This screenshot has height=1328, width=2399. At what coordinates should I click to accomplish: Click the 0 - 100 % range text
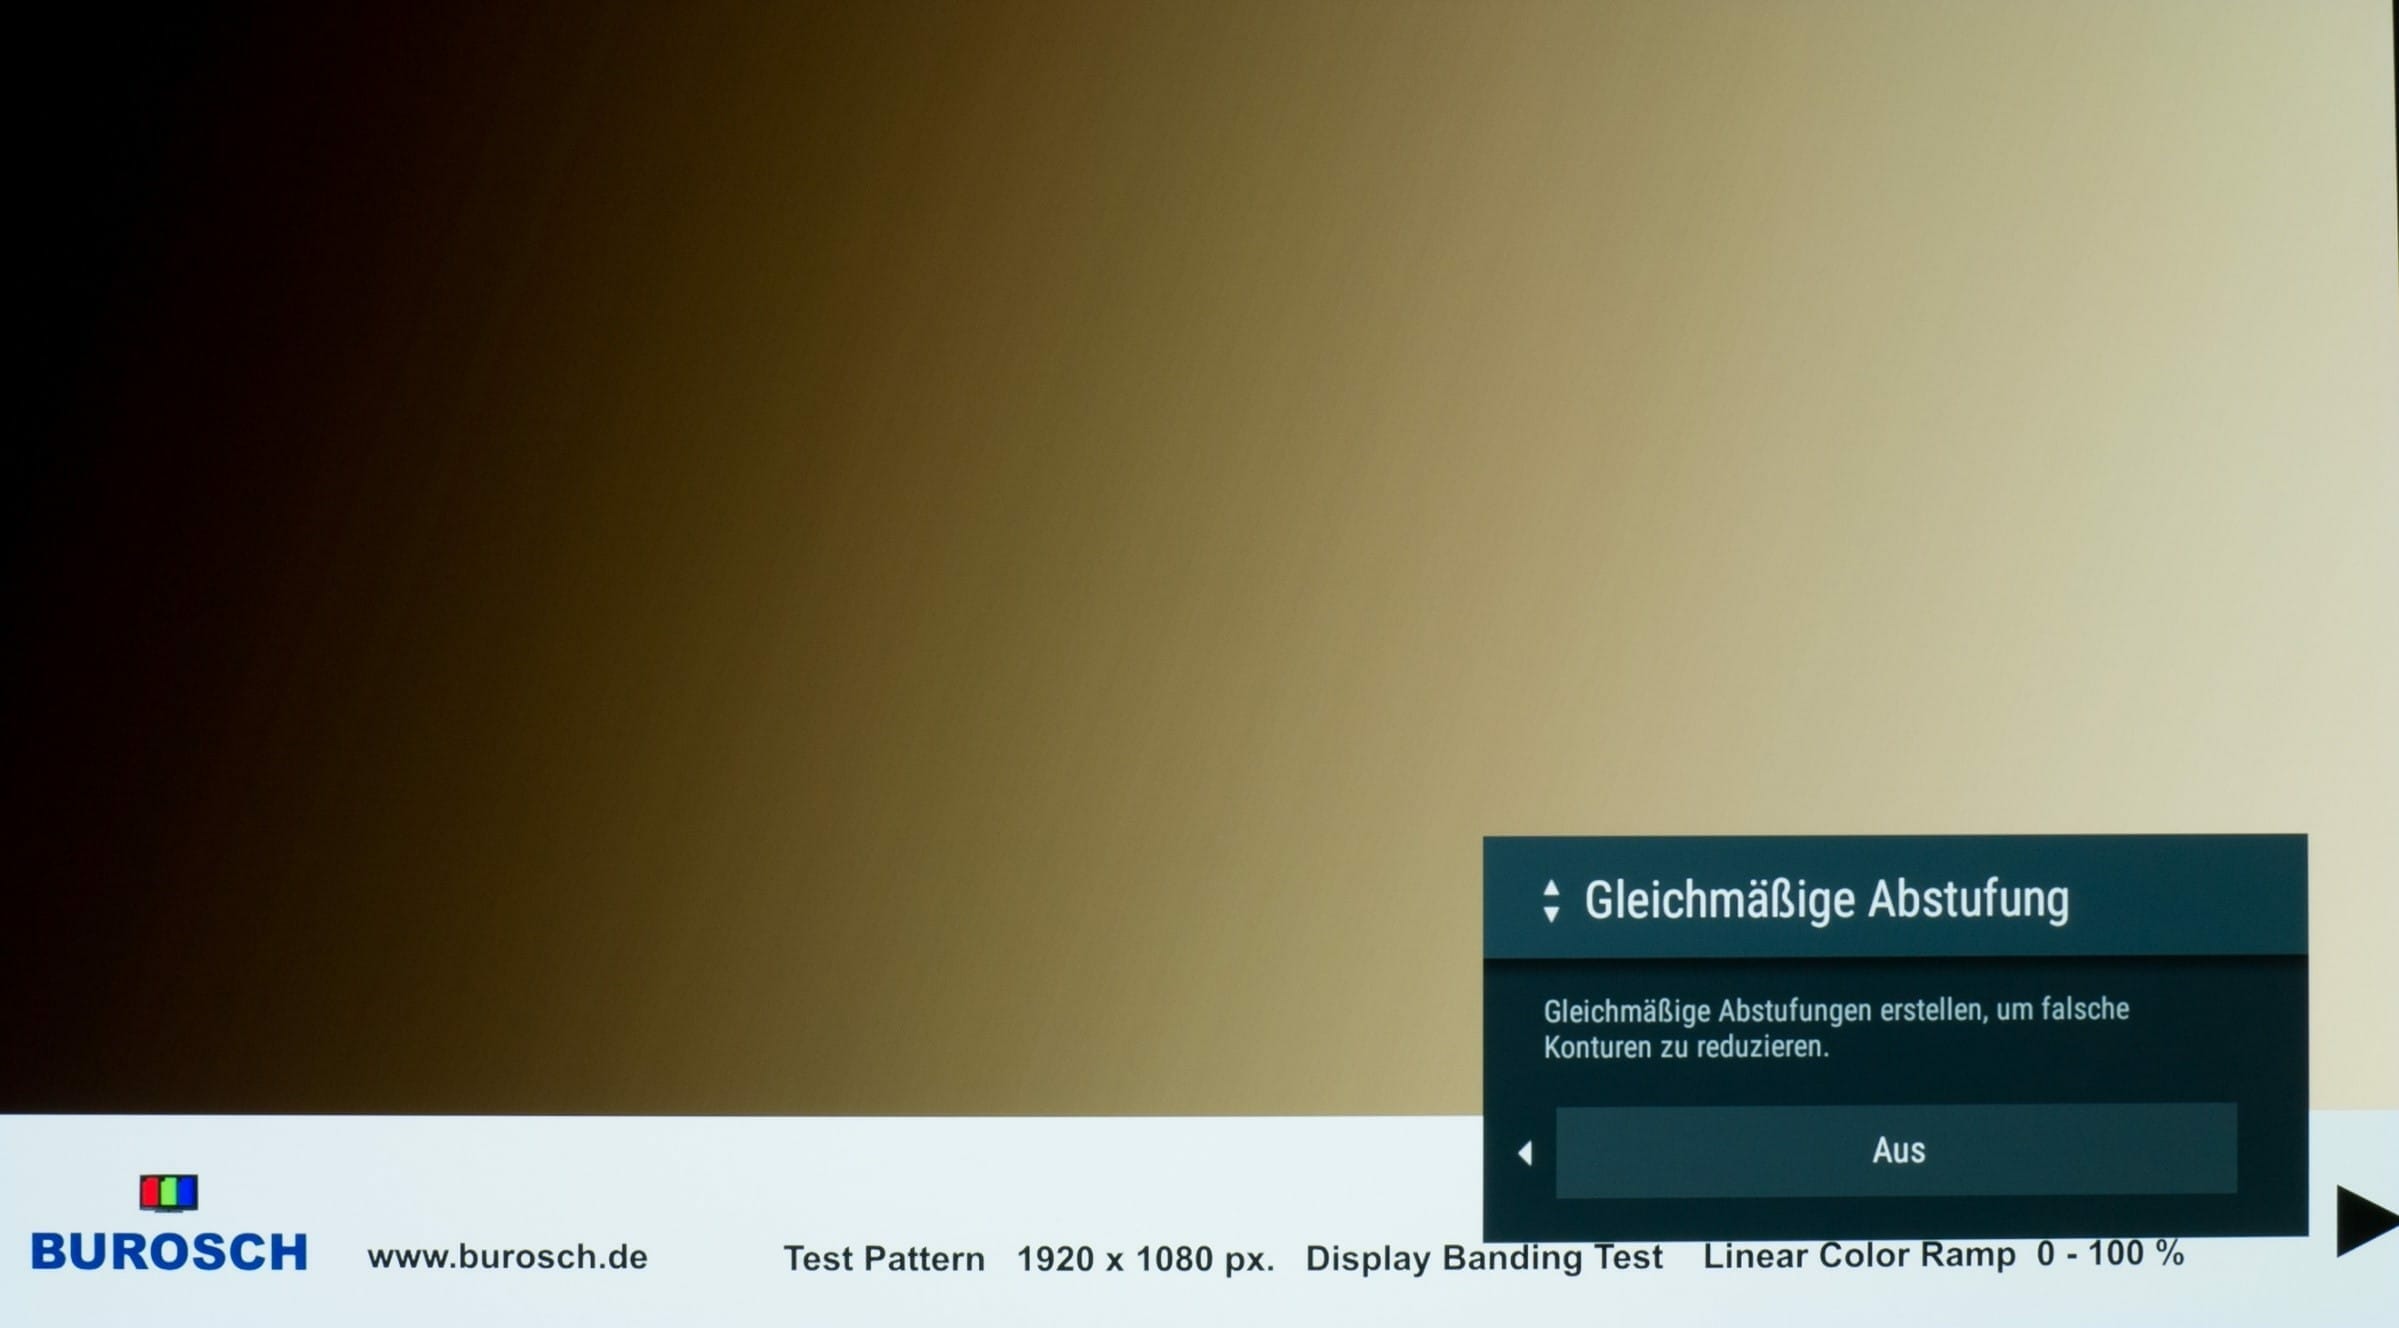click(x=2110, y=1253)
